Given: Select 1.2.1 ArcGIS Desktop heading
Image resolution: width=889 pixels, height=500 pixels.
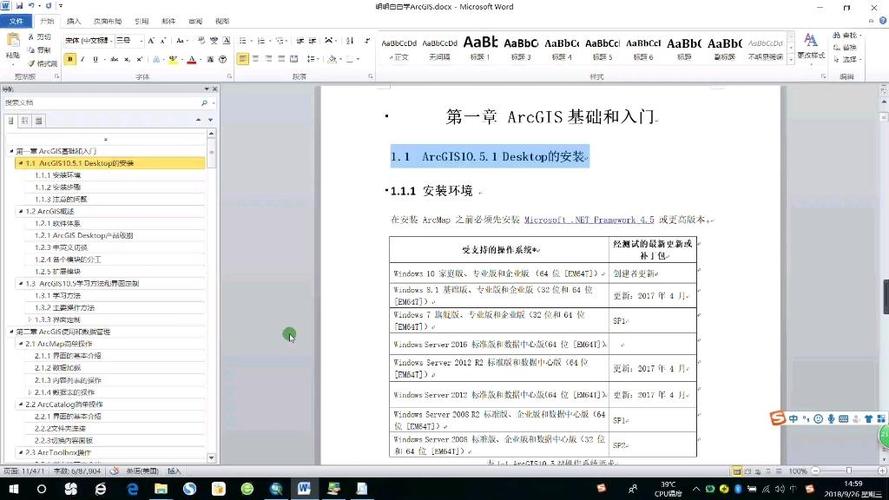Looking at the screenshot, I should tap(84, 235).
